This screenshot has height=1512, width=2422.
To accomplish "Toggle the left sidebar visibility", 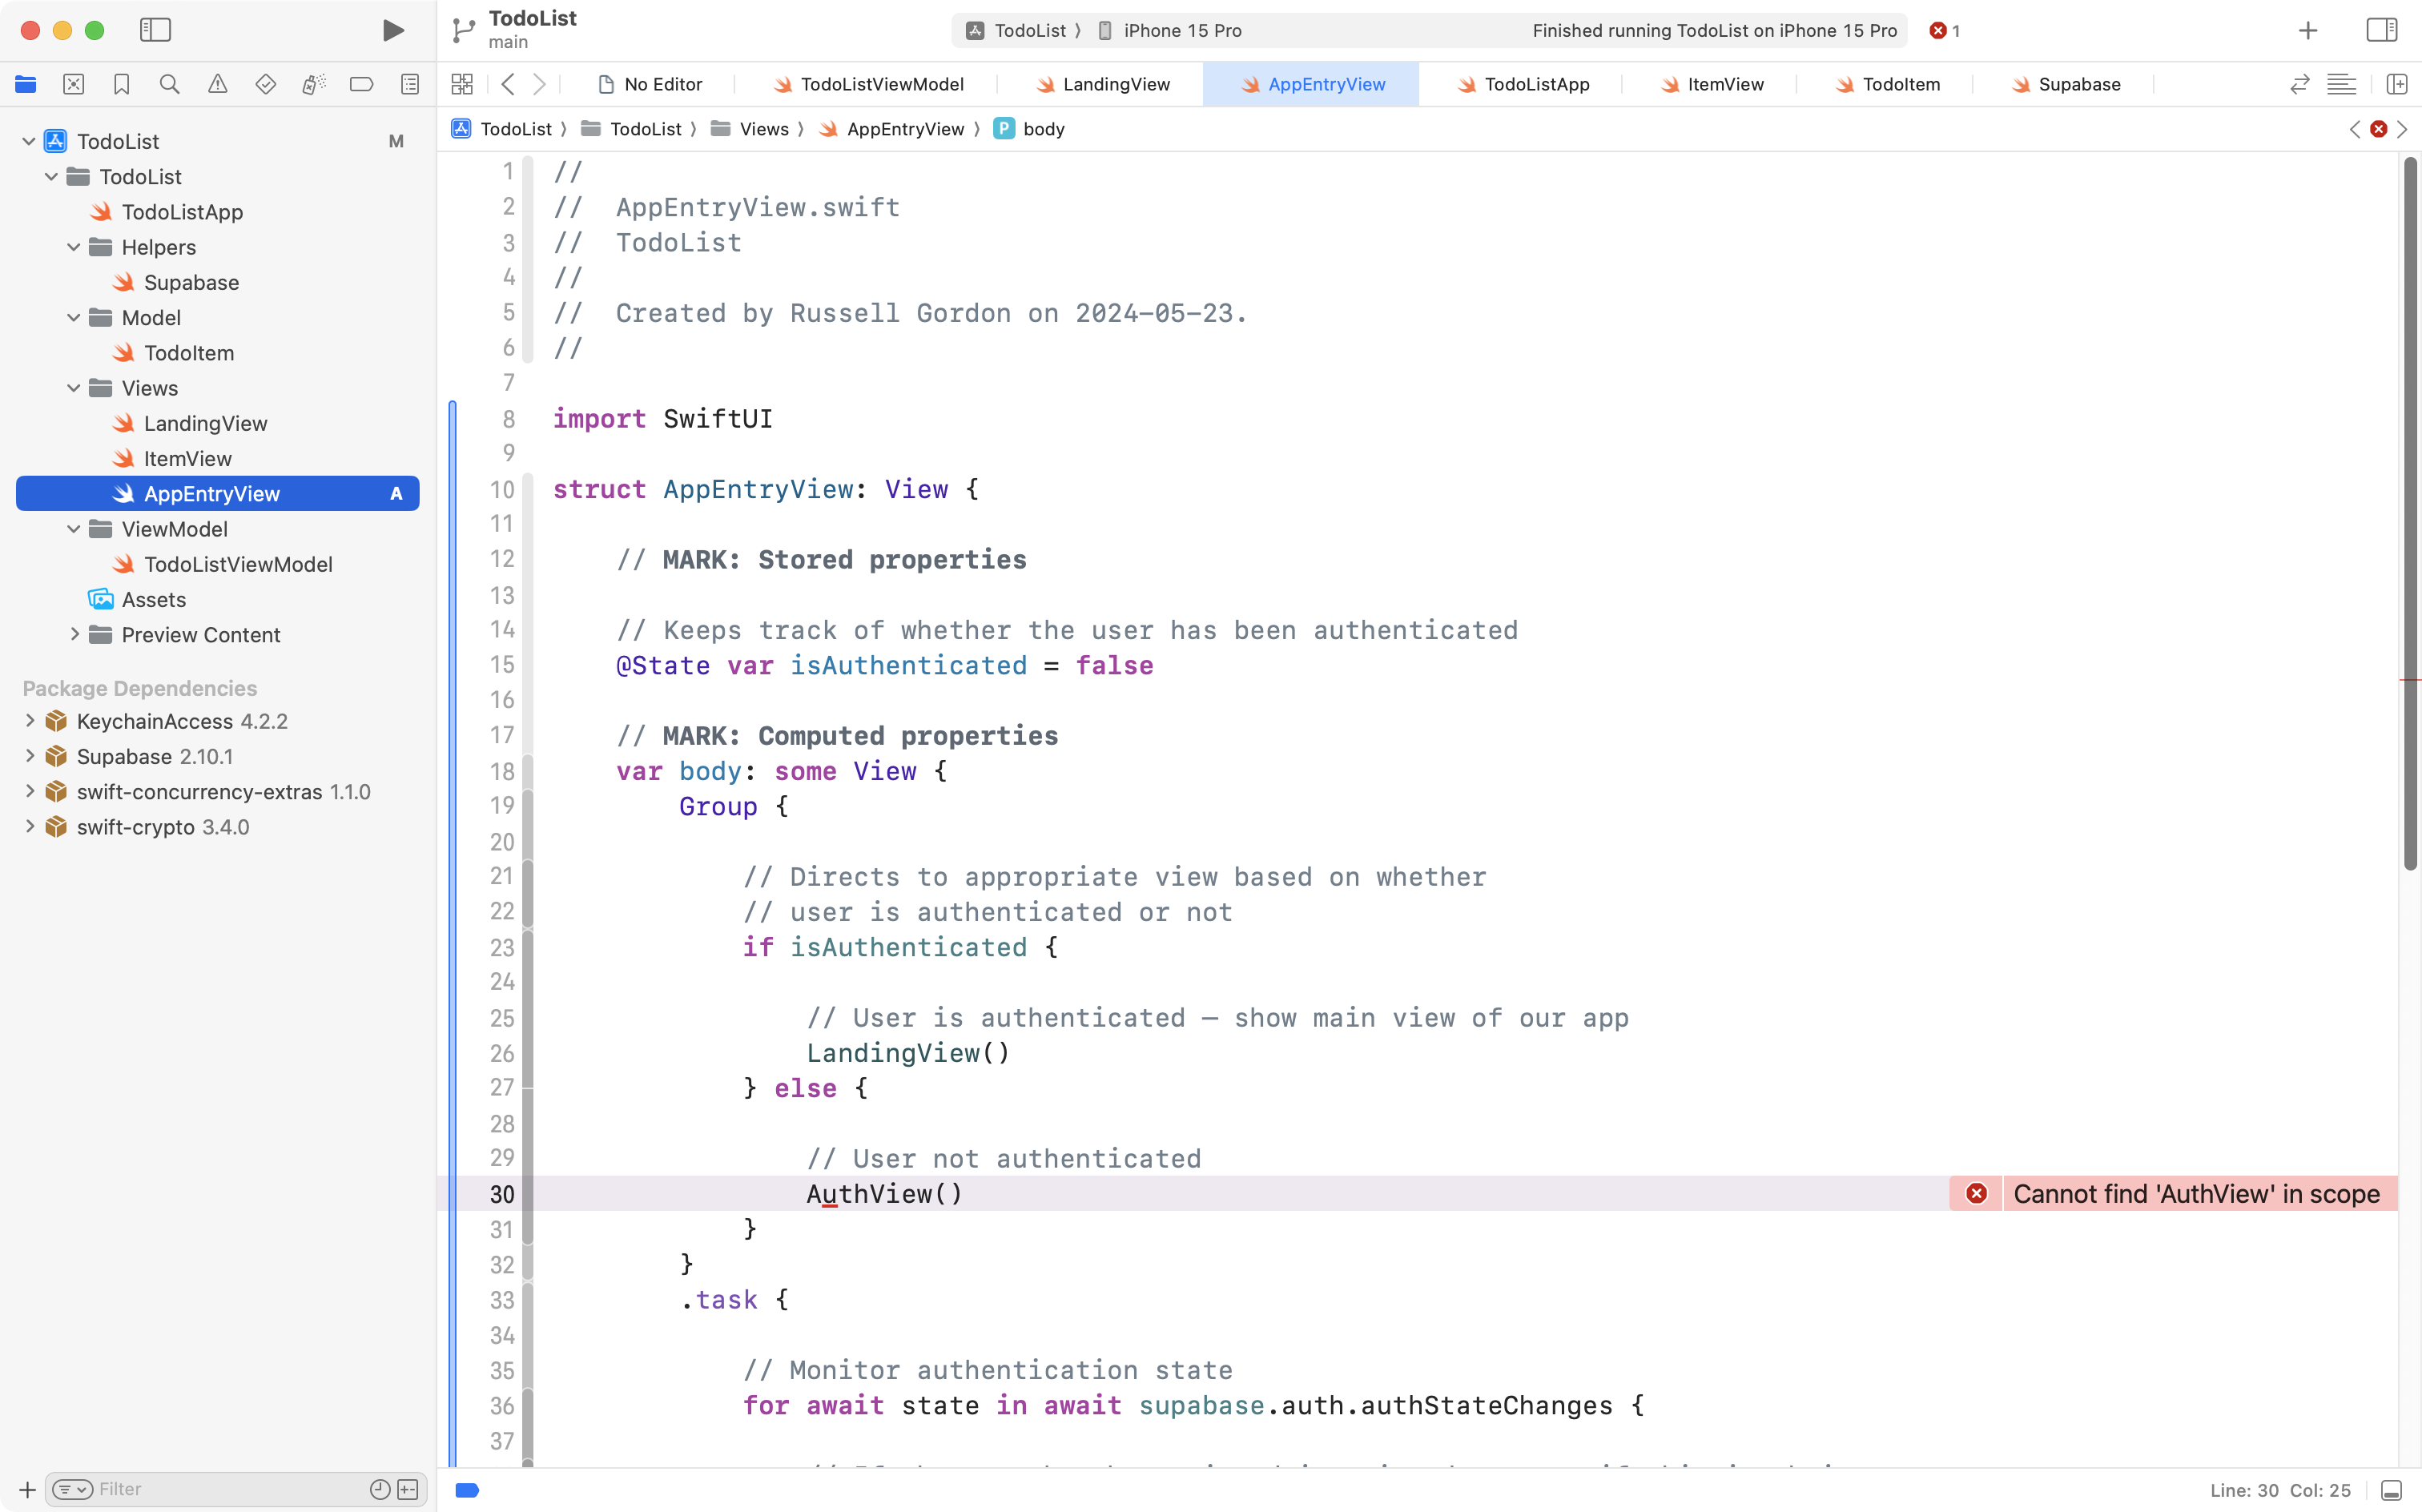I will point(156,30).
